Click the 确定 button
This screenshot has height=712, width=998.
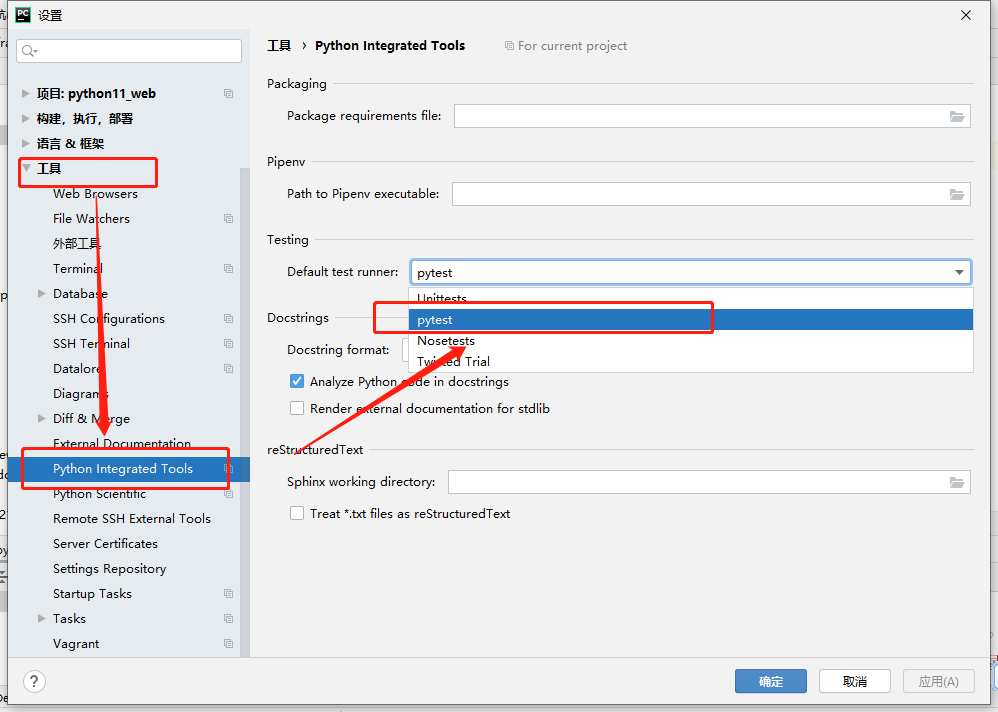coord(771,681)
